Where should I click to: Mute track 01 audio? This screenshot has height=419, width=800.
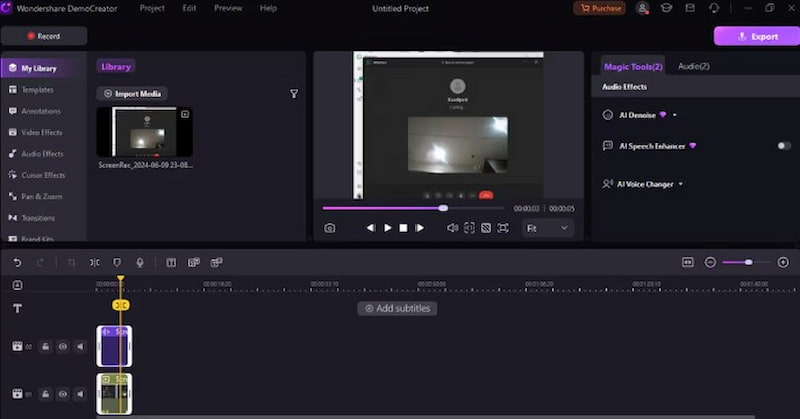click(x=81, y=393)
